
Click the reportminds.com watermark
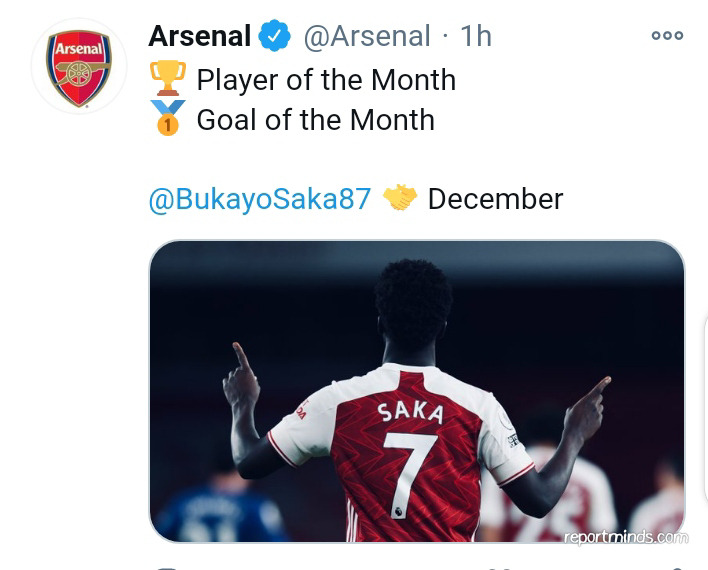pos(626,537)
